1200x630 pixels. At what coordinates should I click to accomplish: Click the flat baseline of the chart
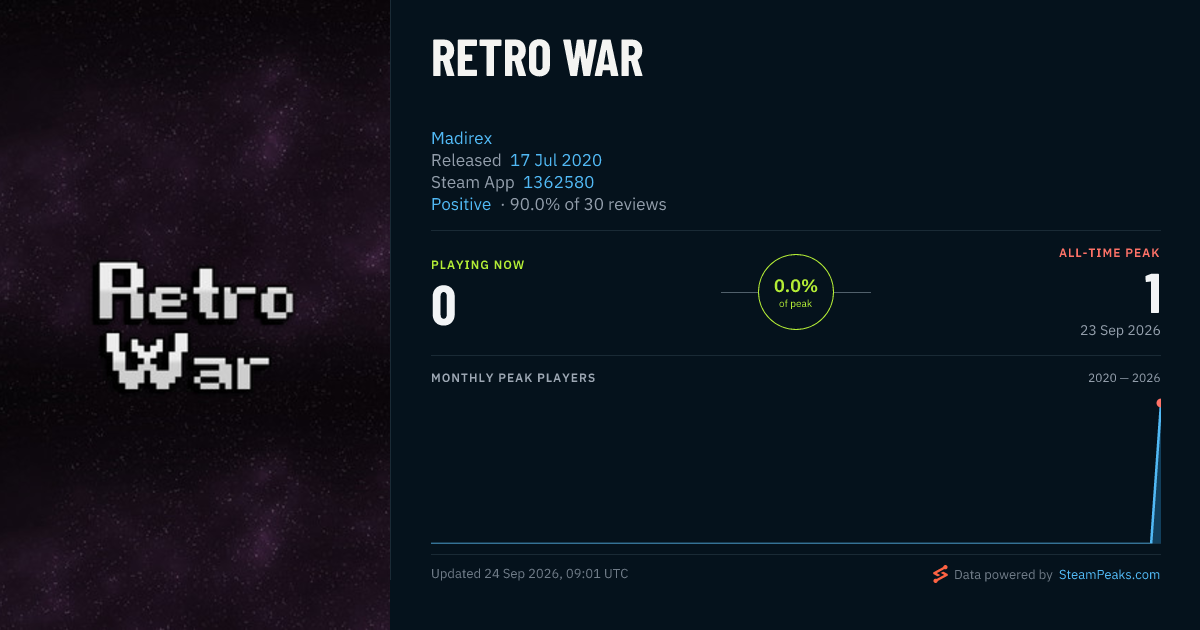click(x=790, y=543)
